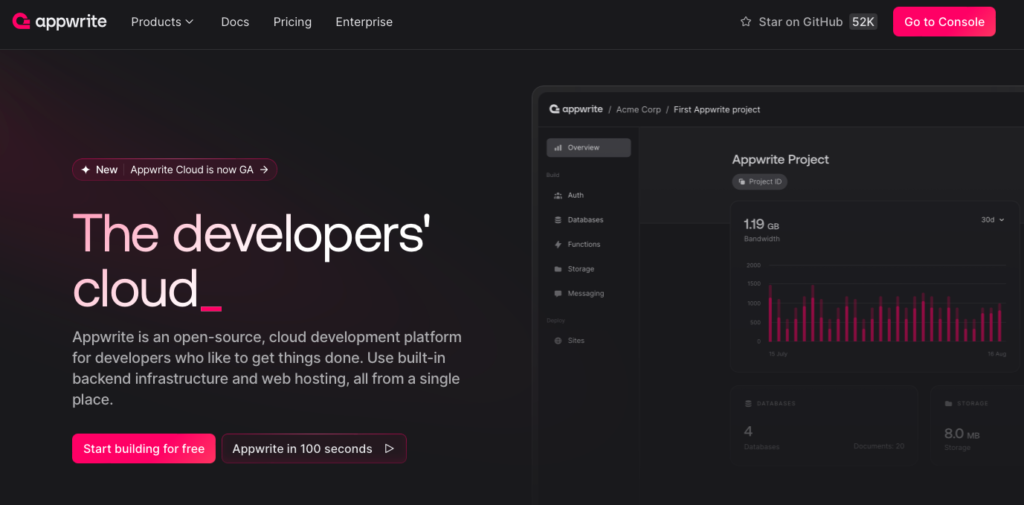Click the play icon in the 100 seconds button
This screenshot has height=505, width=1024.
(389, 449)
